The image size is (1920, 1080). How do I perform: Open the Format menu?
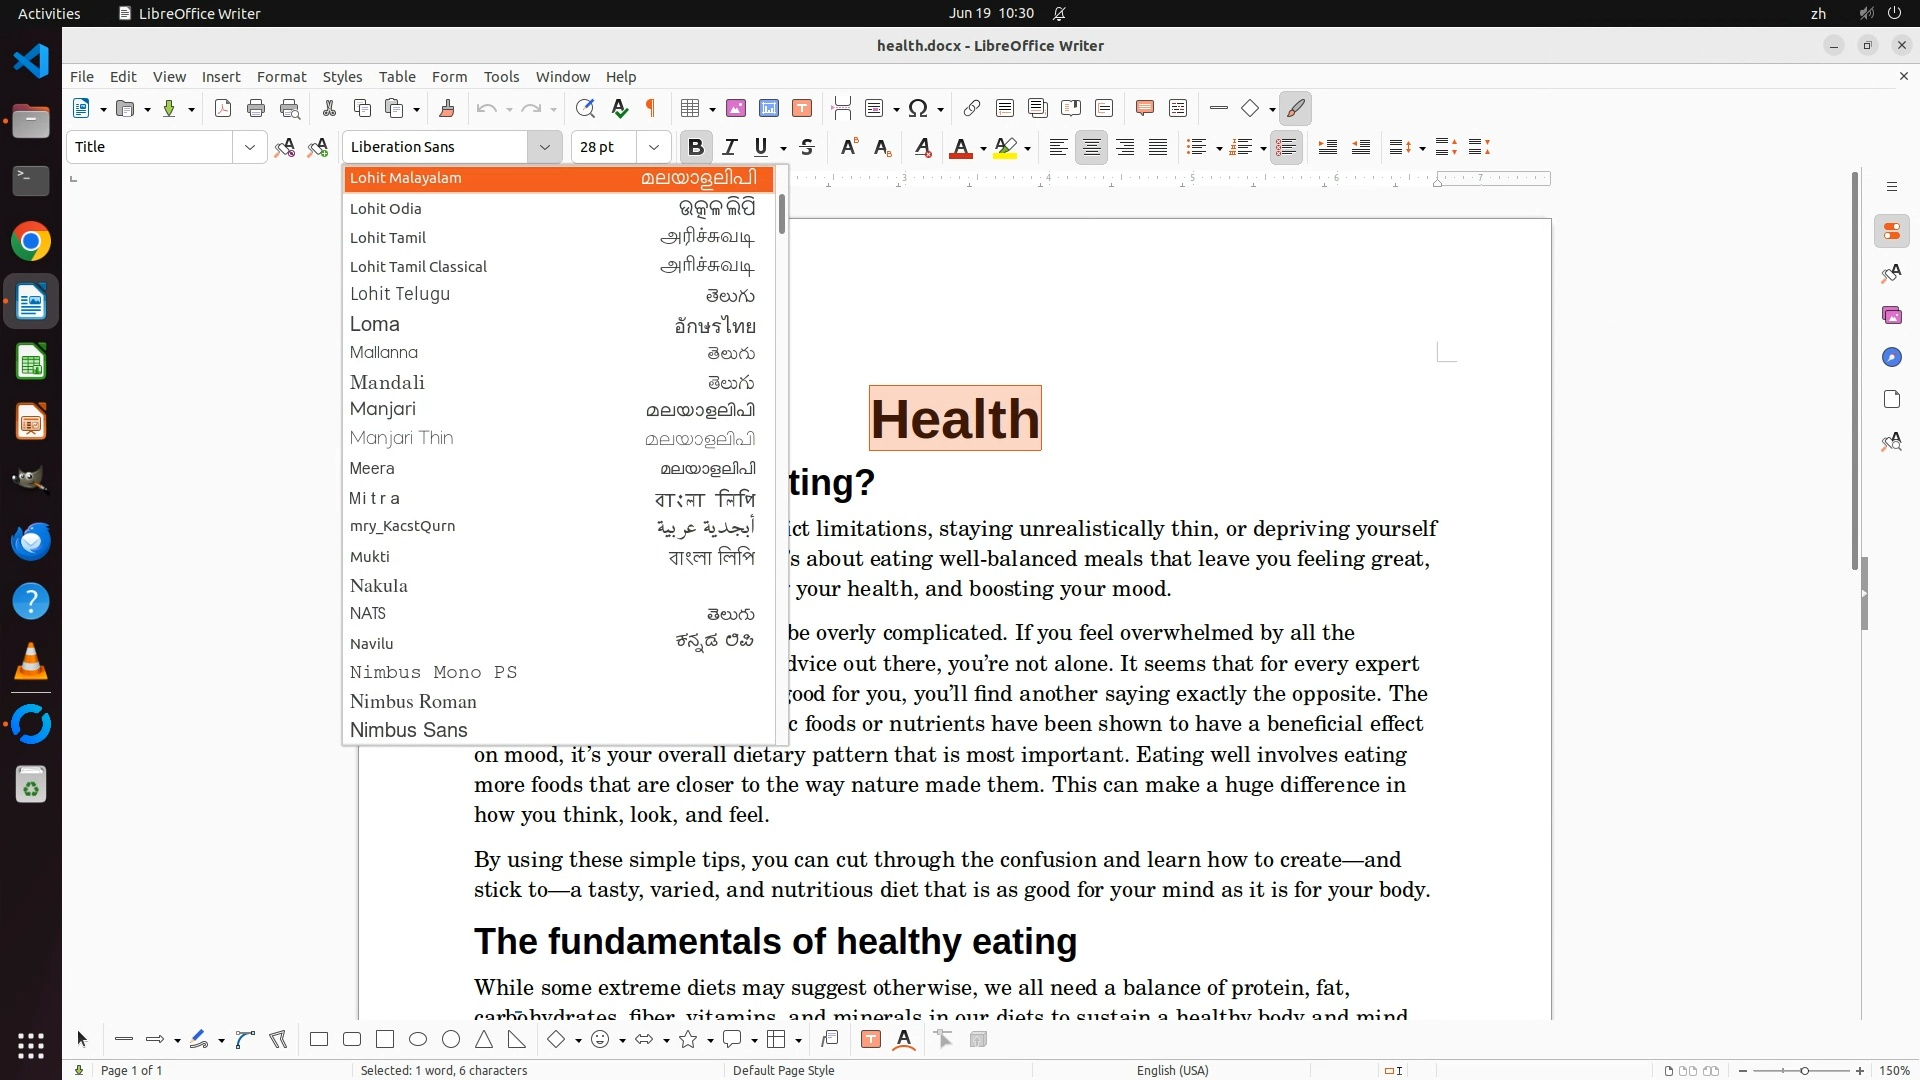point(281,77)
